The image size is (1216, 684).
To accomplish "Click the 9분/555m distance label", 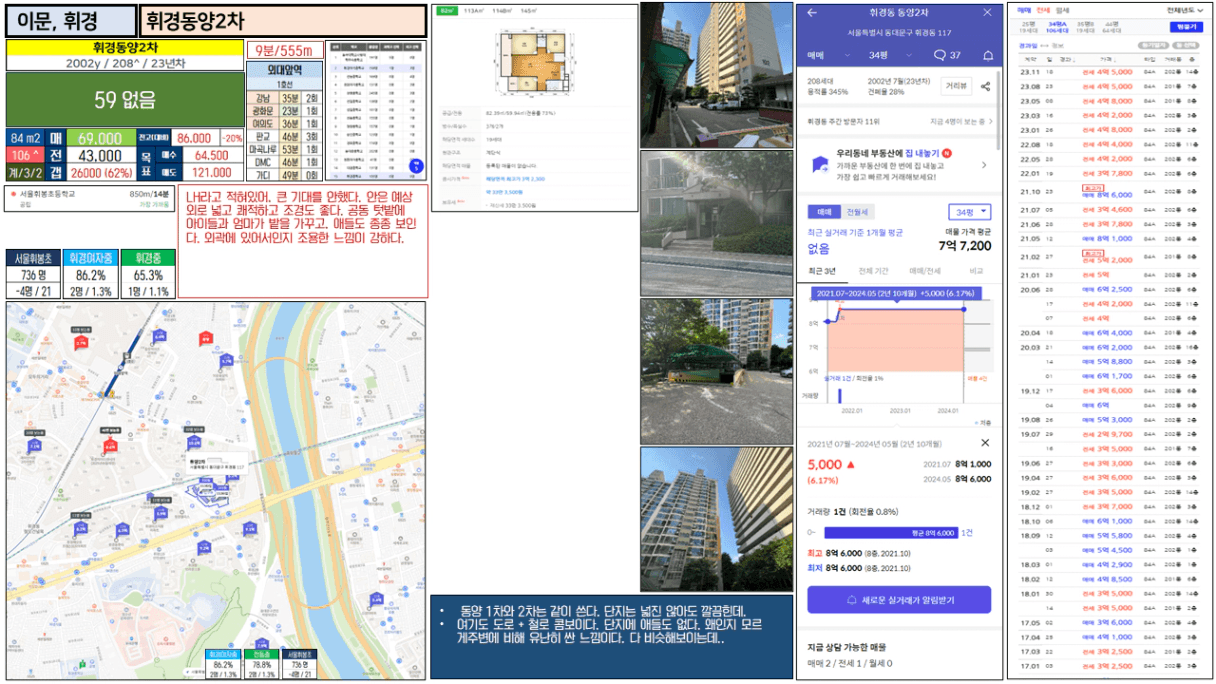I will tap(284, 50).
